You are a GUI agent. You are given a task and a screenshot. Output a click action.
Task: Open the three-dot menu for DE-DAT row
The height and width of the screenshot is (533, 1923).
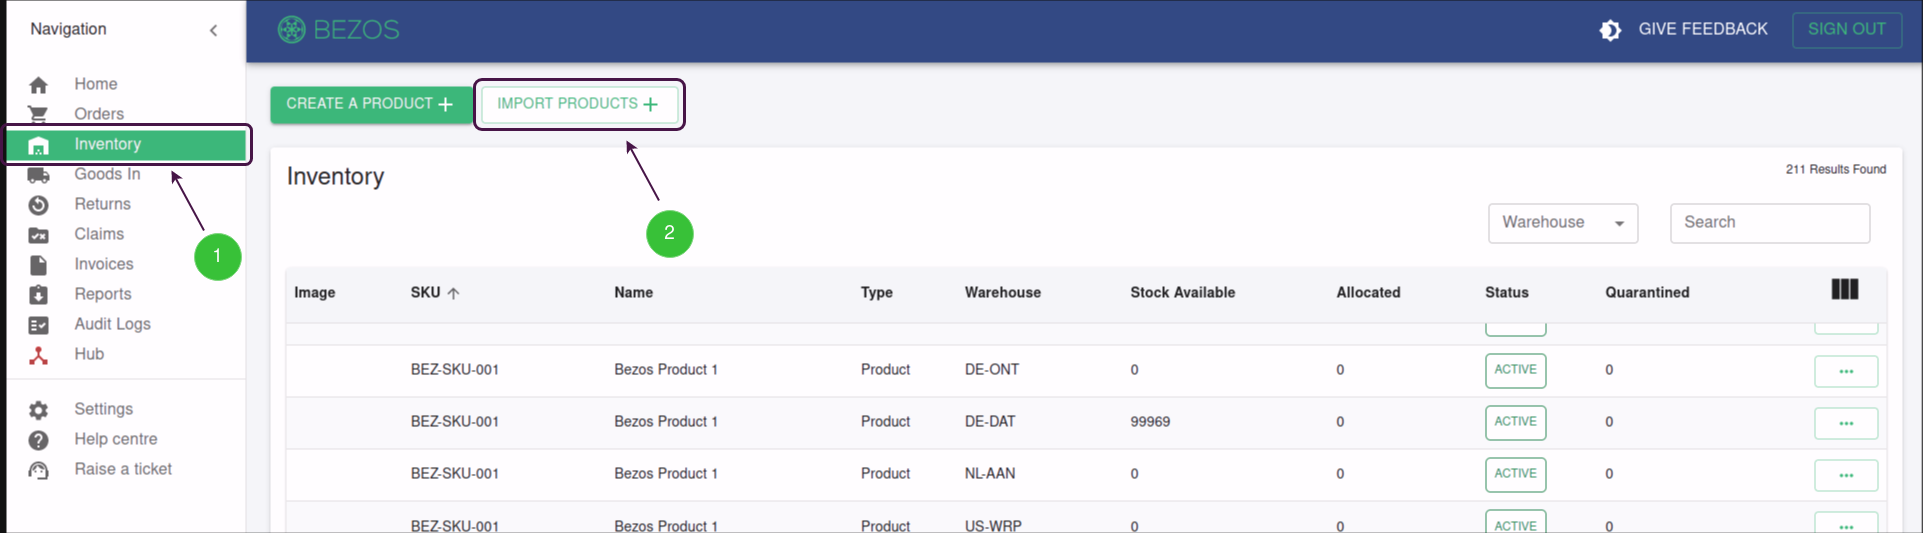[1846, 423]
